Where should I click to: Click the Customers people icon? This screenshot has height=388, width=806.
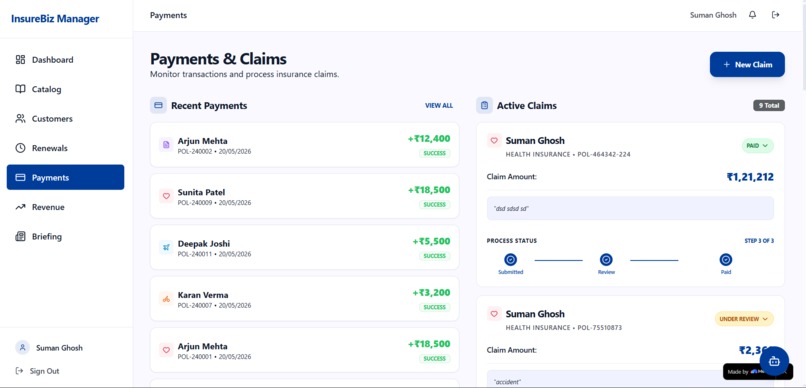20,119
